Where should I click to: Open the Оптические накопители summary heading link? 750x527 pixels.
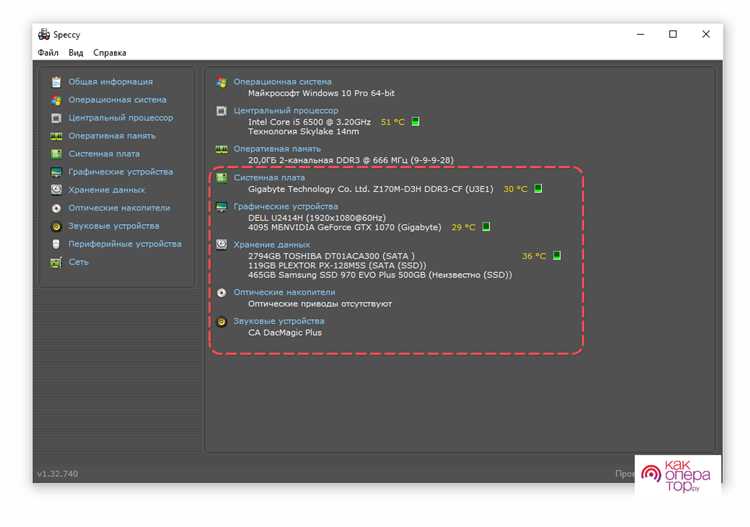coord(284,292)
